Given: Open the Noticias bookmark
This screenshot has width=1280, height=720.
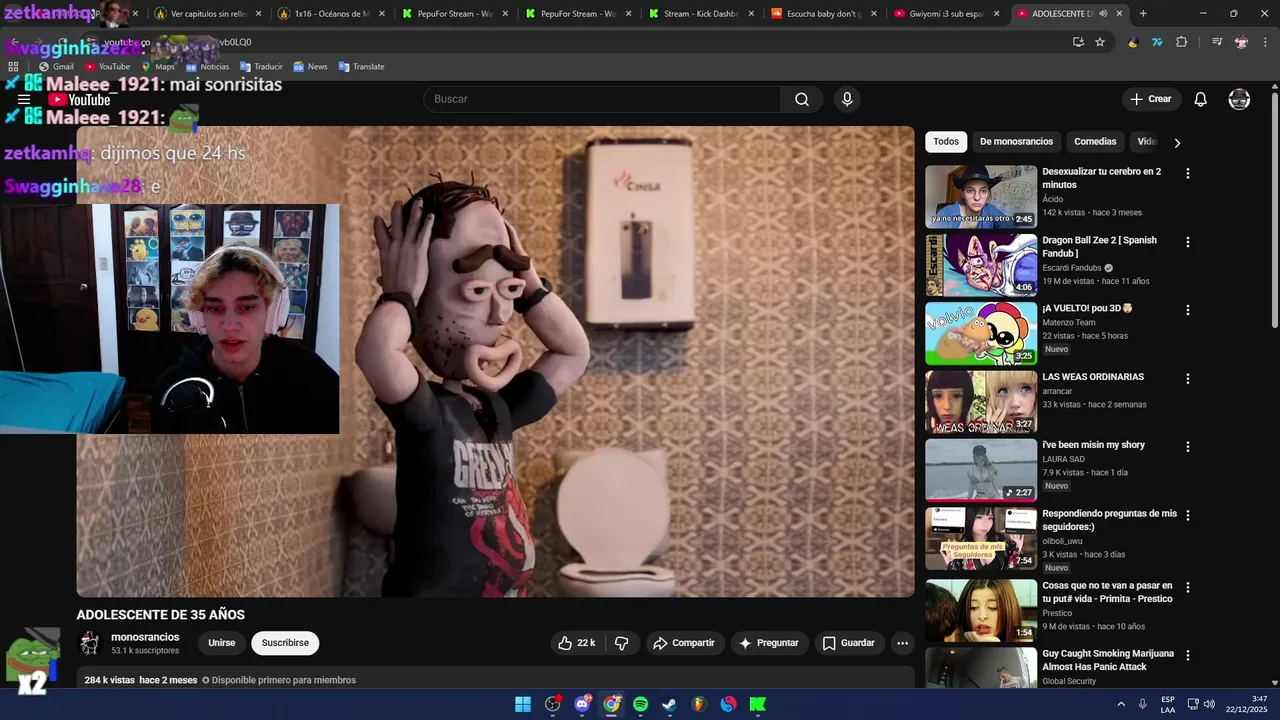Looking at the screenshot, I should tap(207, 66).
